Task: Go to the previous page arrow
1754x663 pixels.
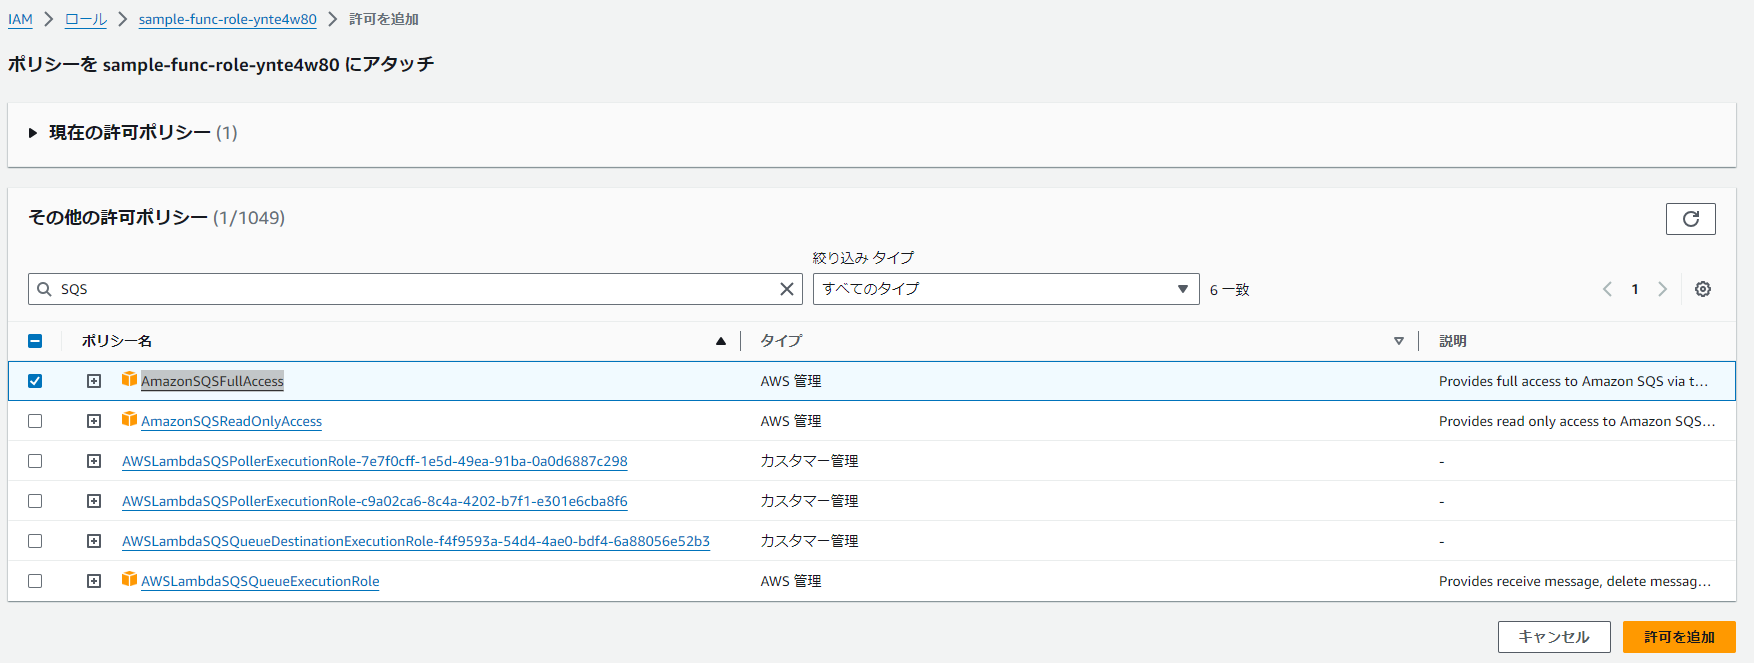Action: [1607, 289]
